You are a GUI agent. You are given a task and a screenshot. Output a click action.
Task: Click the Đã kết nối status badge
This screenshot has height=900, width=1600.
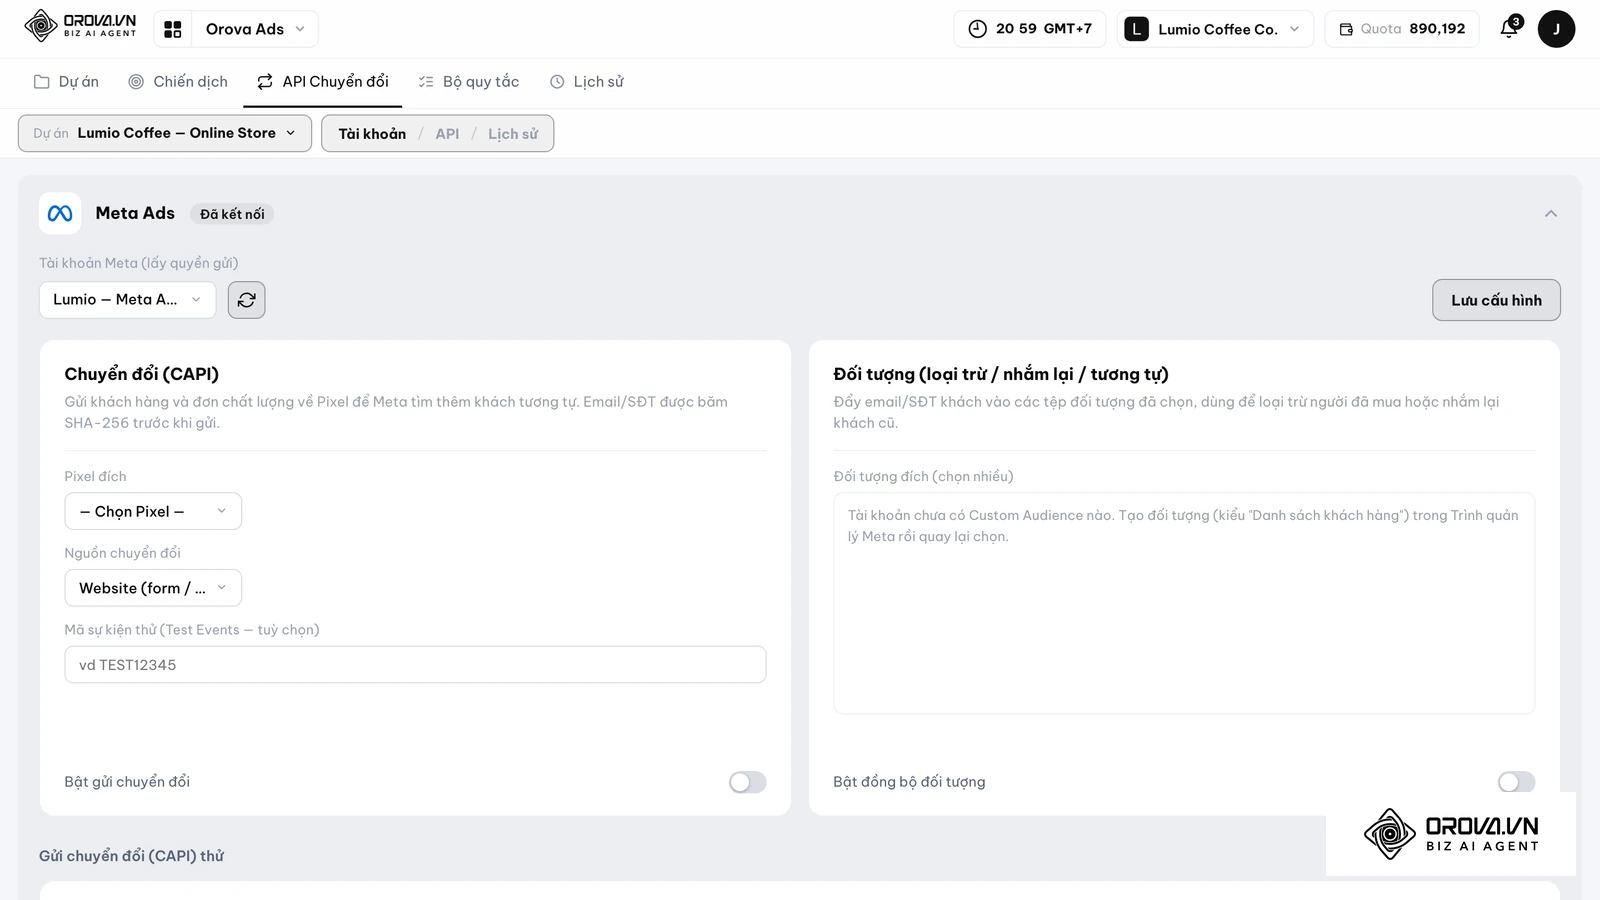232,214
